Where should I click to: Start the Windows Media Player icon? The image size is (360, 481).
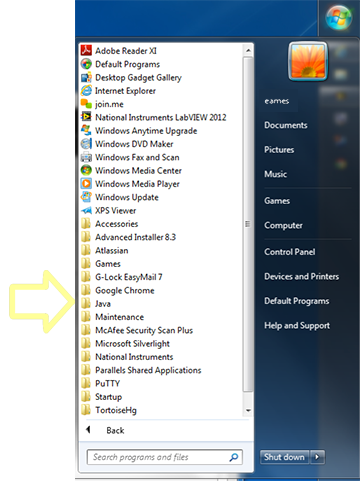click(86, 184)
